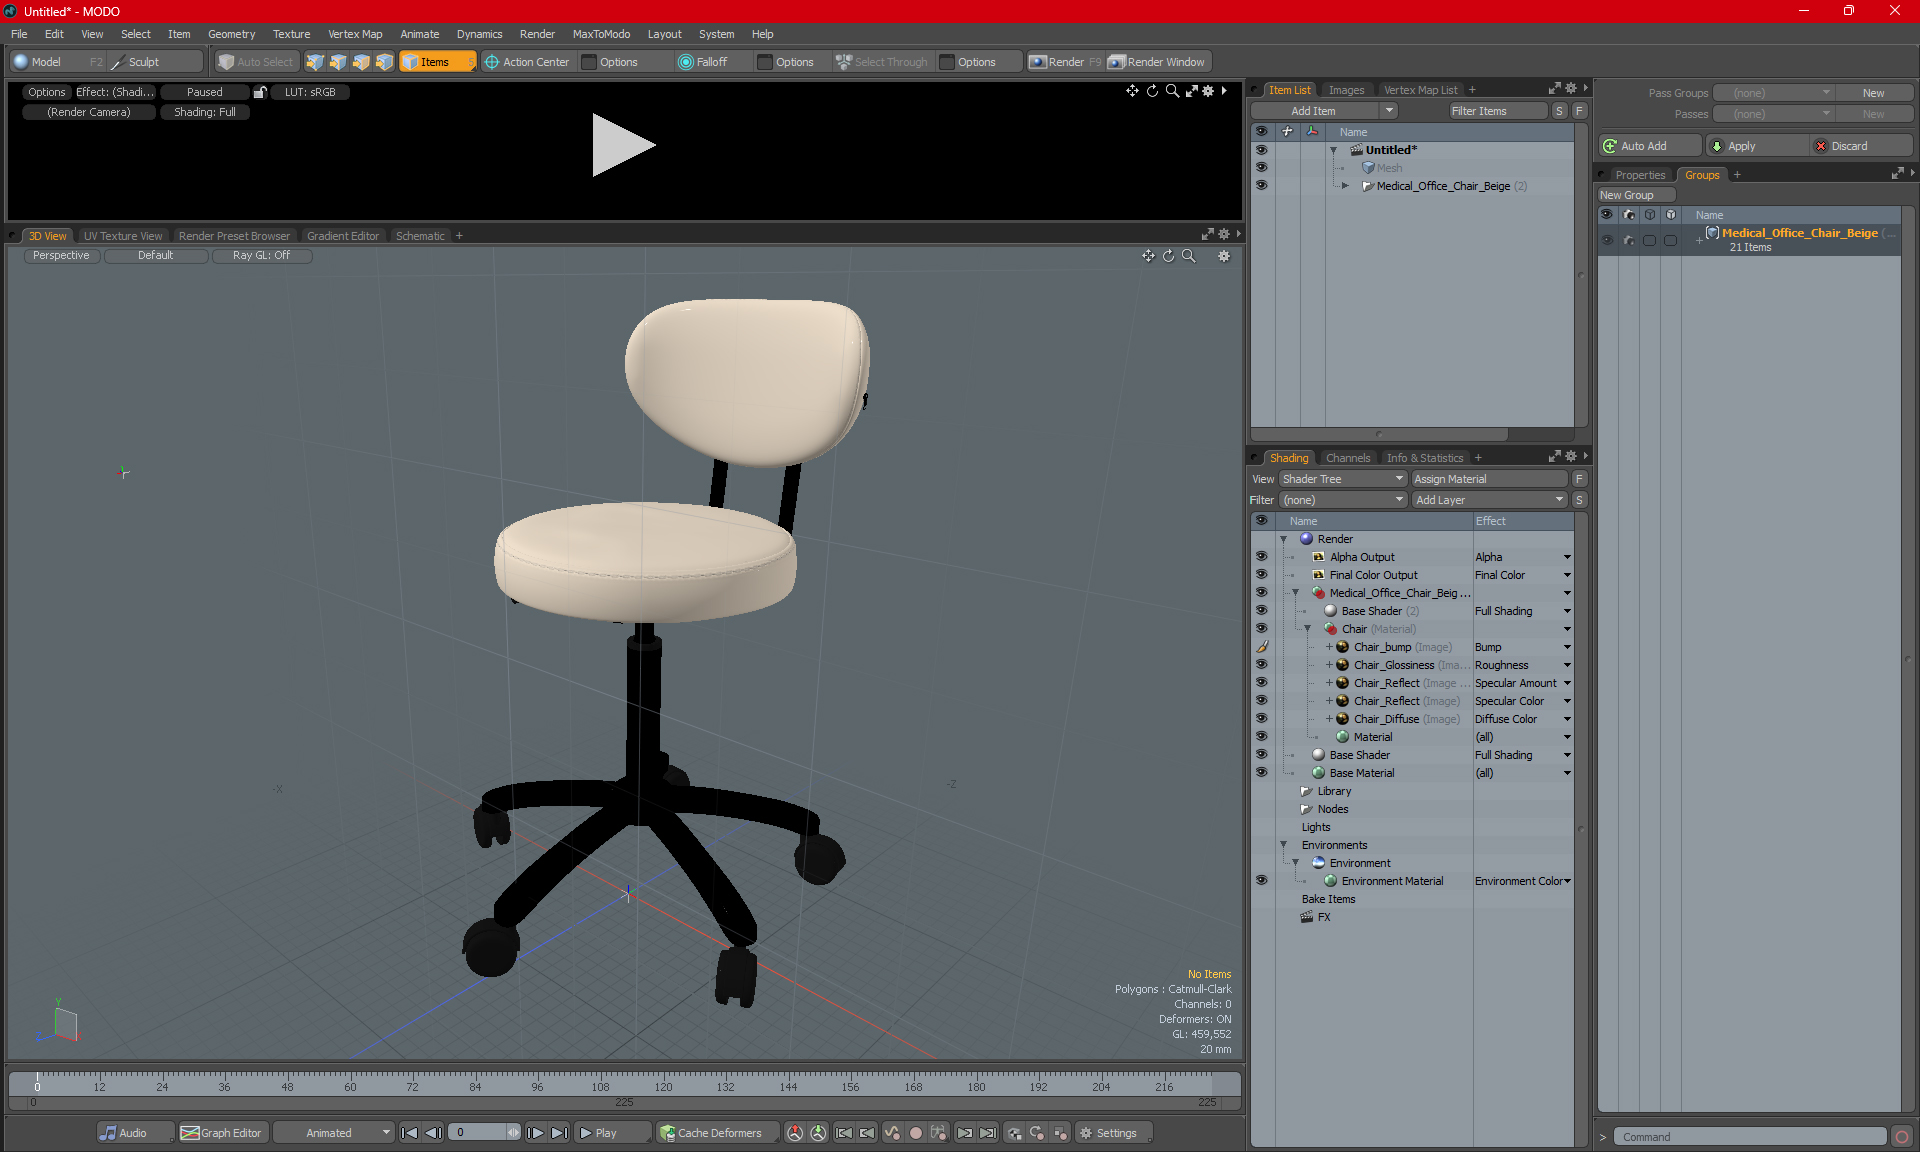Select Vertices selection mode icon

coord(315,62)
